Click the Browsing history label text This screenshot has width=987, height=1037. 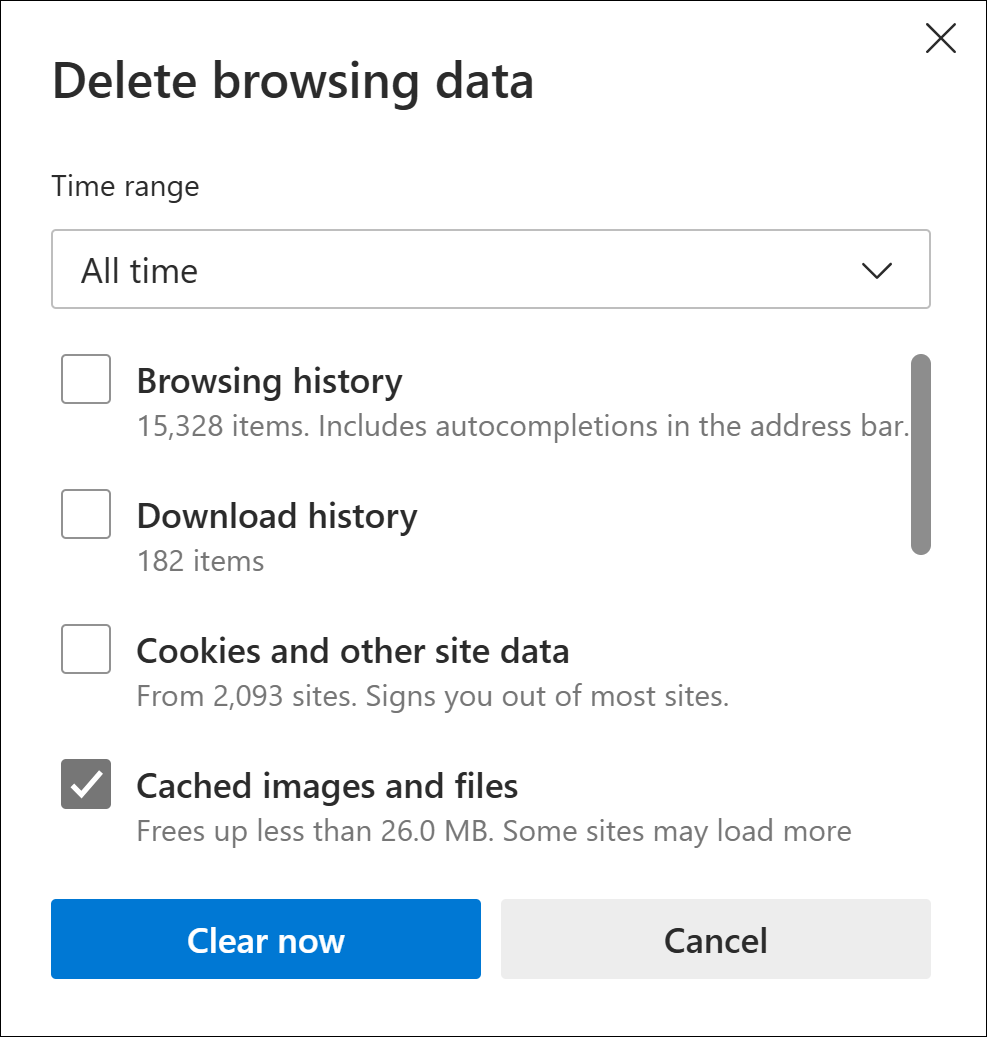(269, 381)
